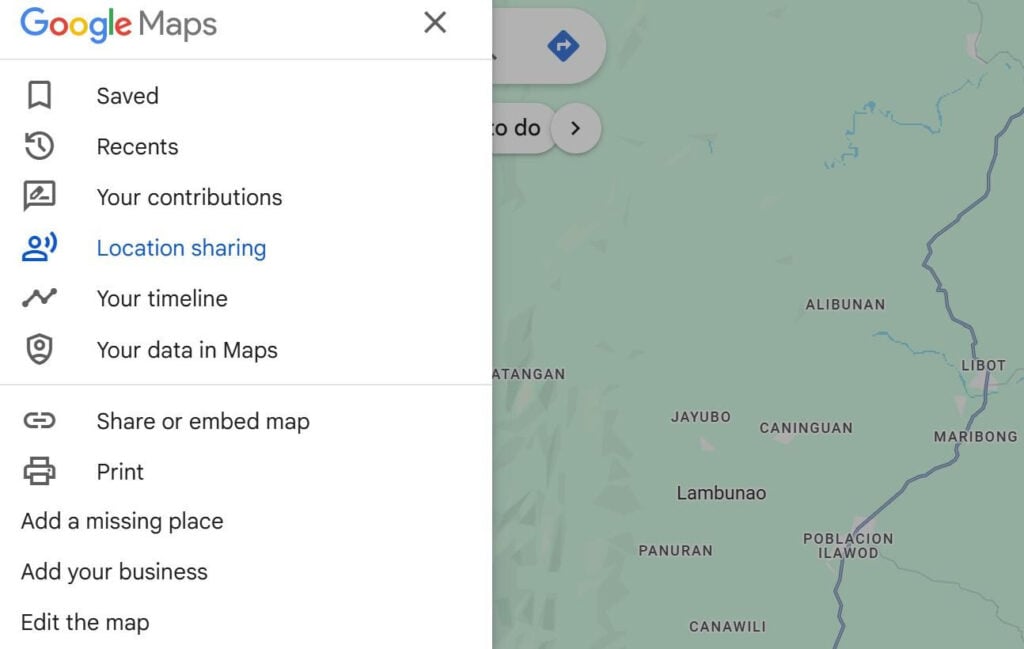Open Share or embed map option

coord(203,421)
